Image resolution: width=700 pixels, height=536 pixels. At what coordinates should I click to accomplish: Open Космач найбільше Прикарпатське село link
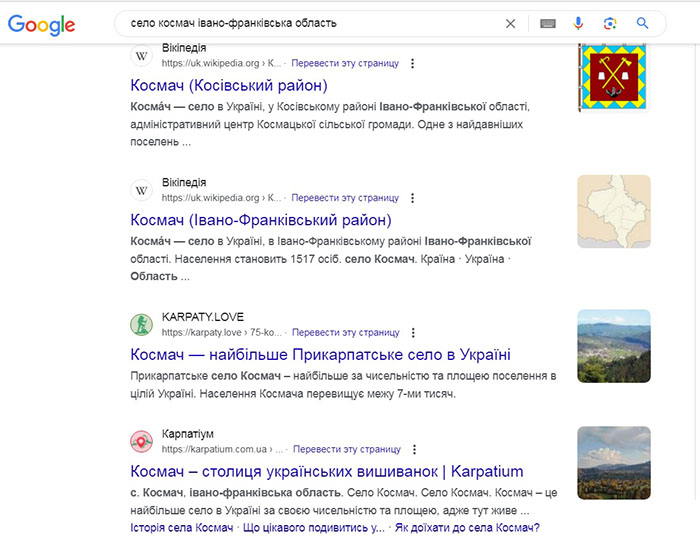pyautogui.click(x=320, y=354)
